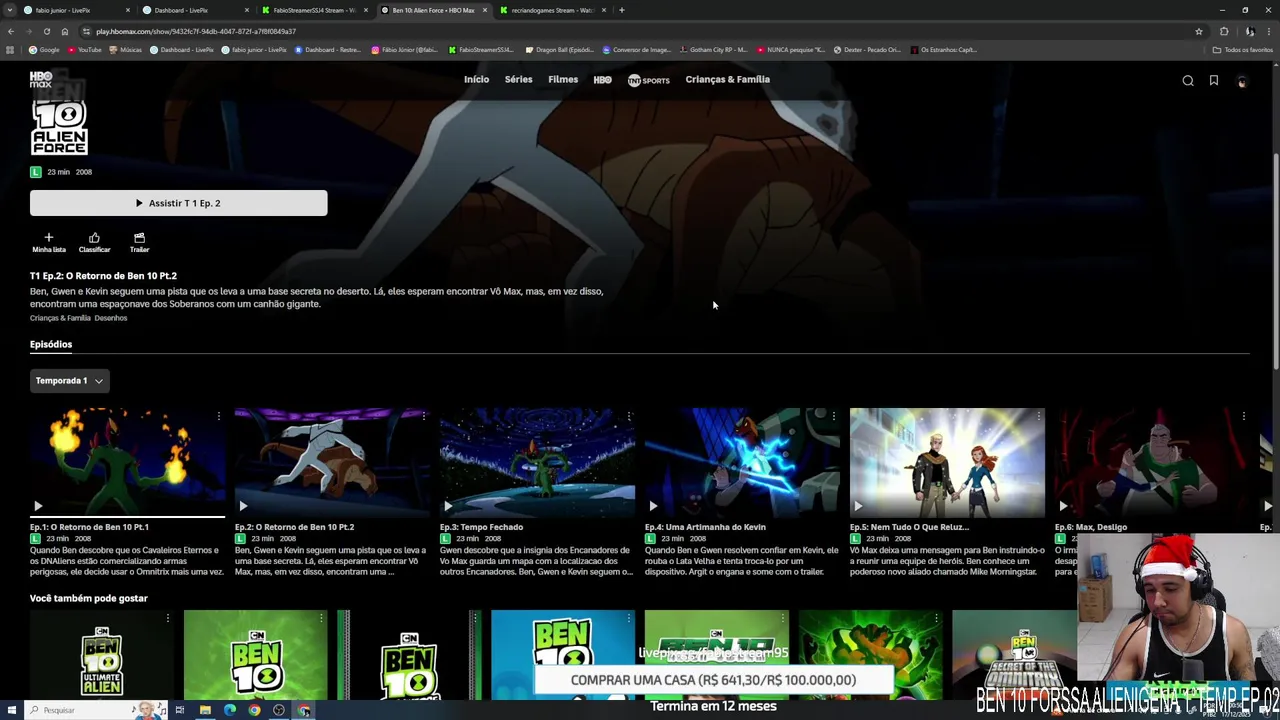Open the Crianças & Família genre link
The image size is (1280, 720).
tap(60, 318)
